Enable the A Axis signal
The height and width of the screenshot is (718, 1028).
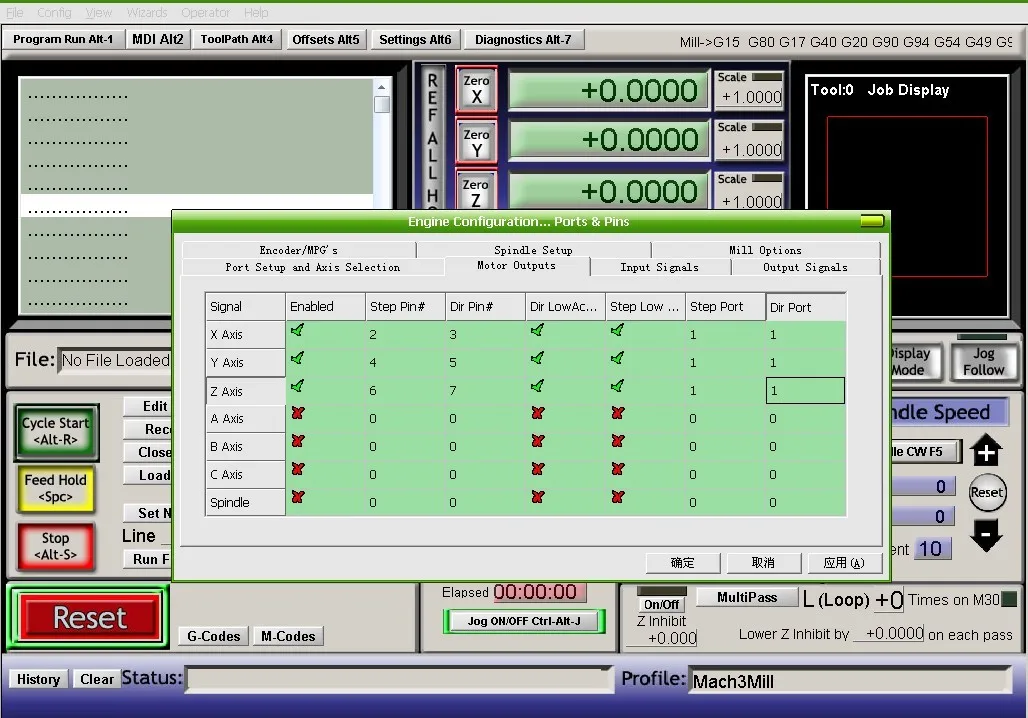297,414
